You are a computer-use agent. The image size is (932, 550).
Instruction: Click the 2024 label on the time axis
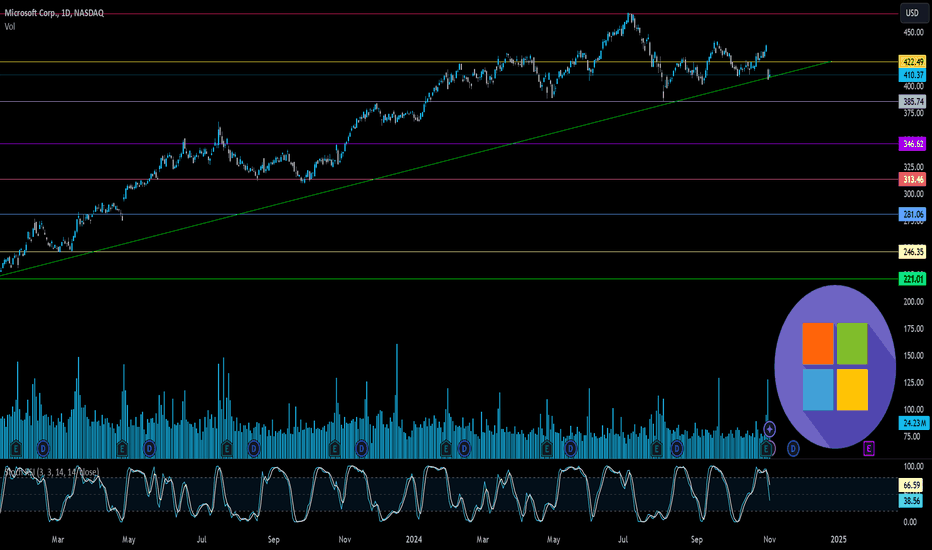(414, 540)
